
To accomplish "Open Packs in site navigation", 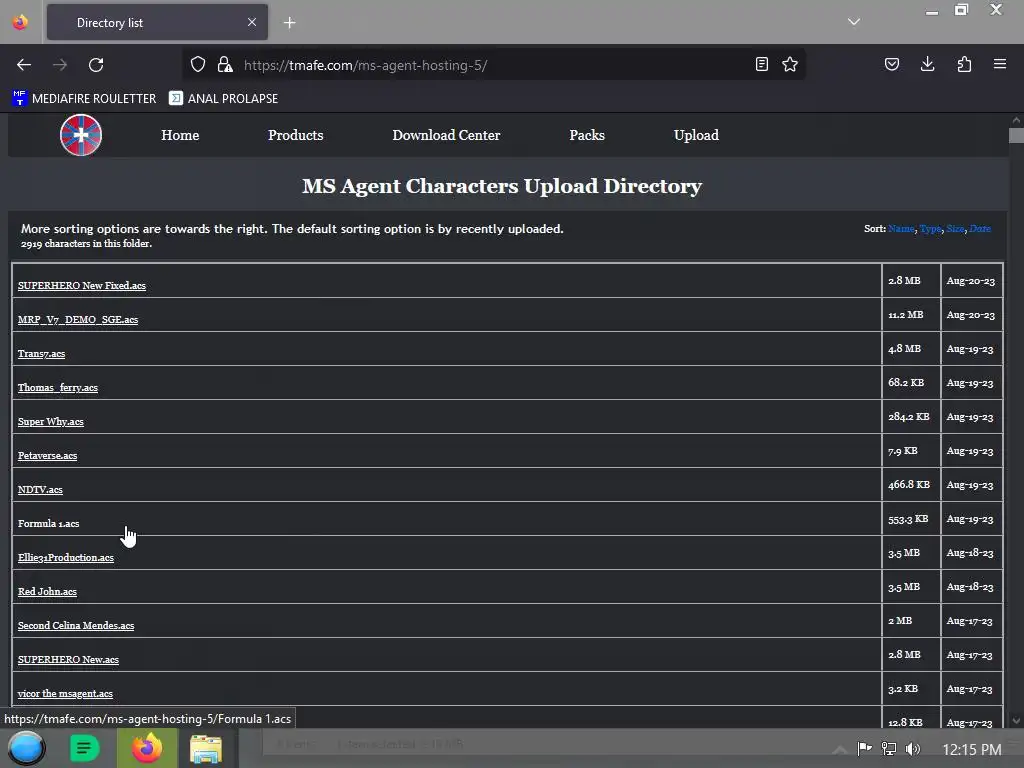I will pyautogui.click(x=586, y=135).
